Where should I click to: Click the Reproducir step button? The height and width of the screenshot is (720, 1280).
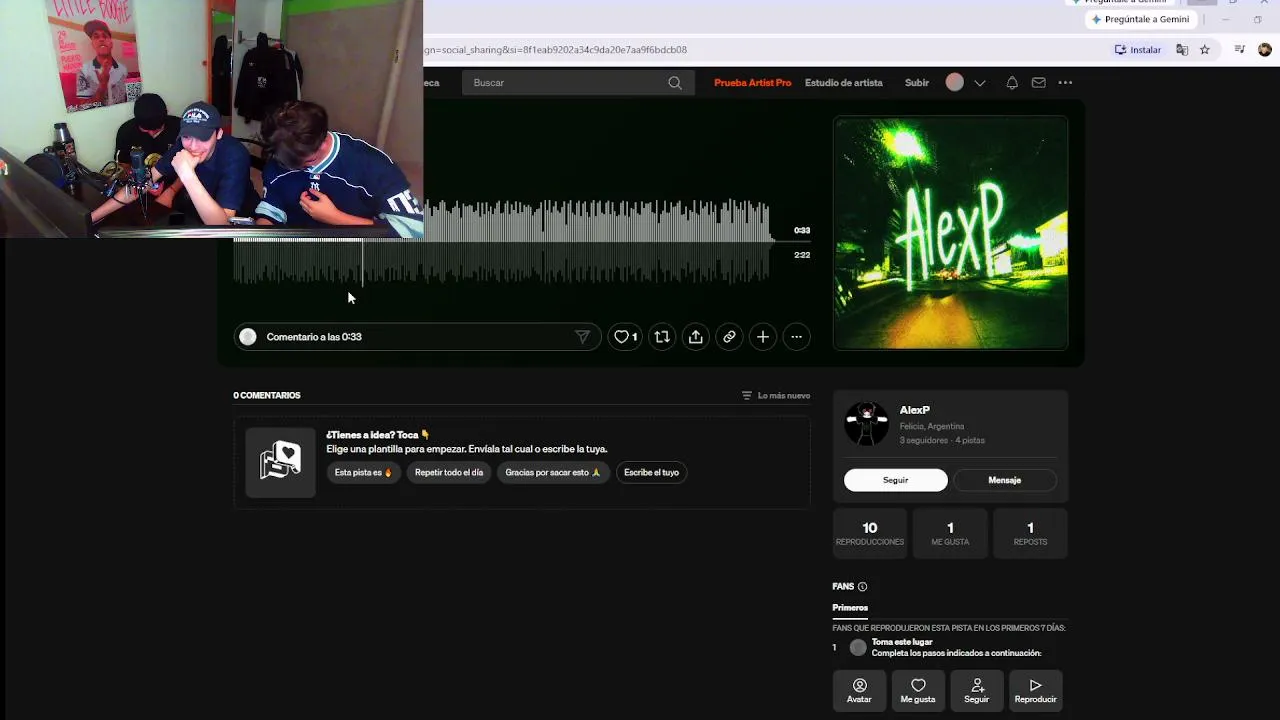1035,691
